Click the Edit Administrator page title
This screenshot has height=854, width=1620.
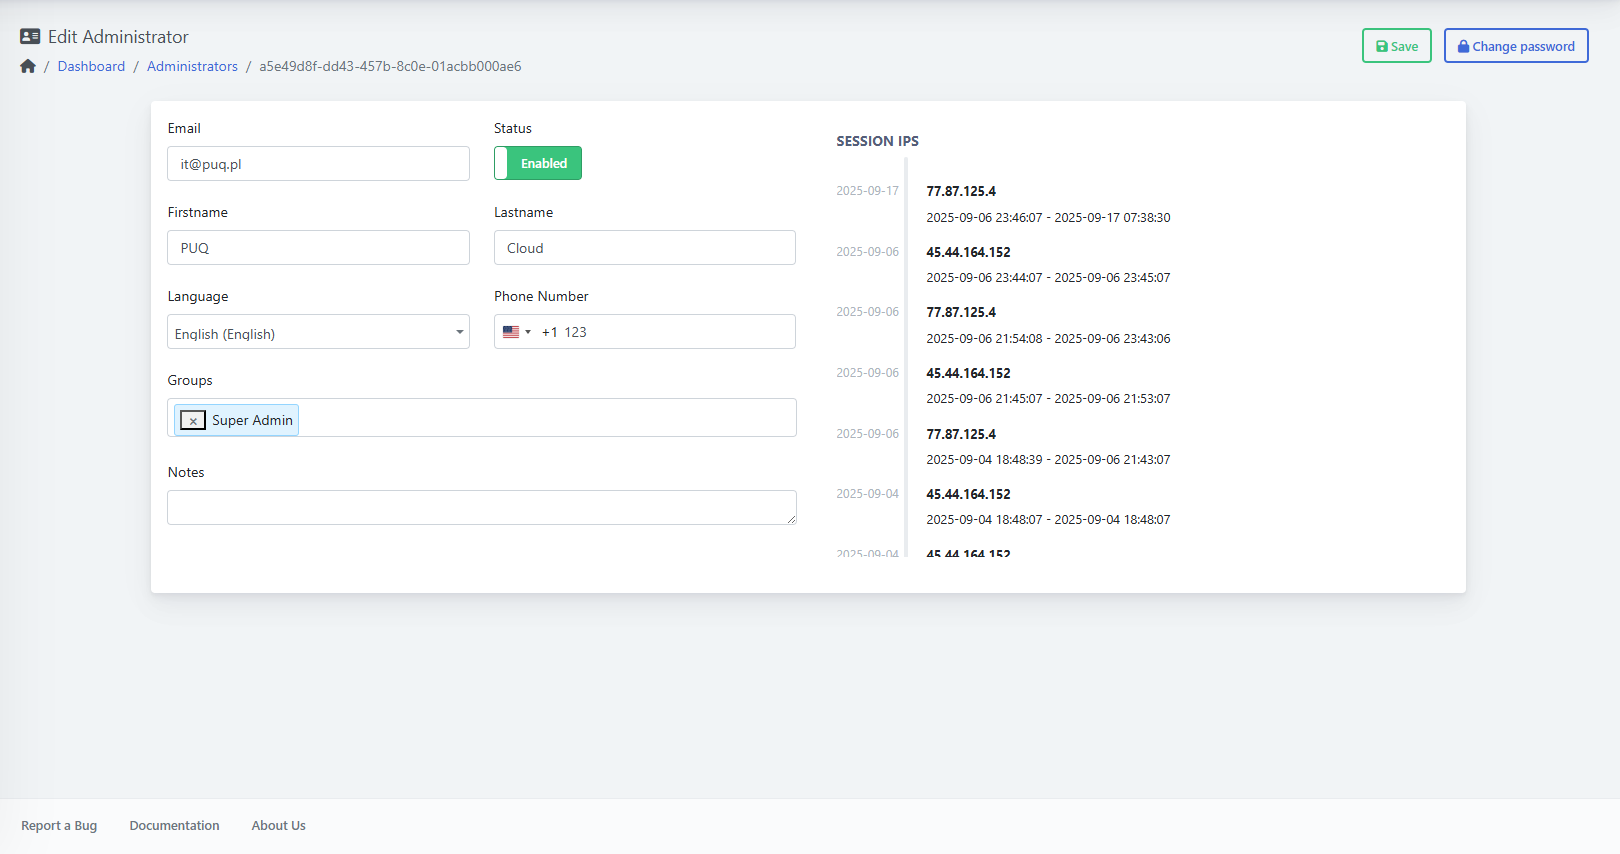click(x=118, y=37)
